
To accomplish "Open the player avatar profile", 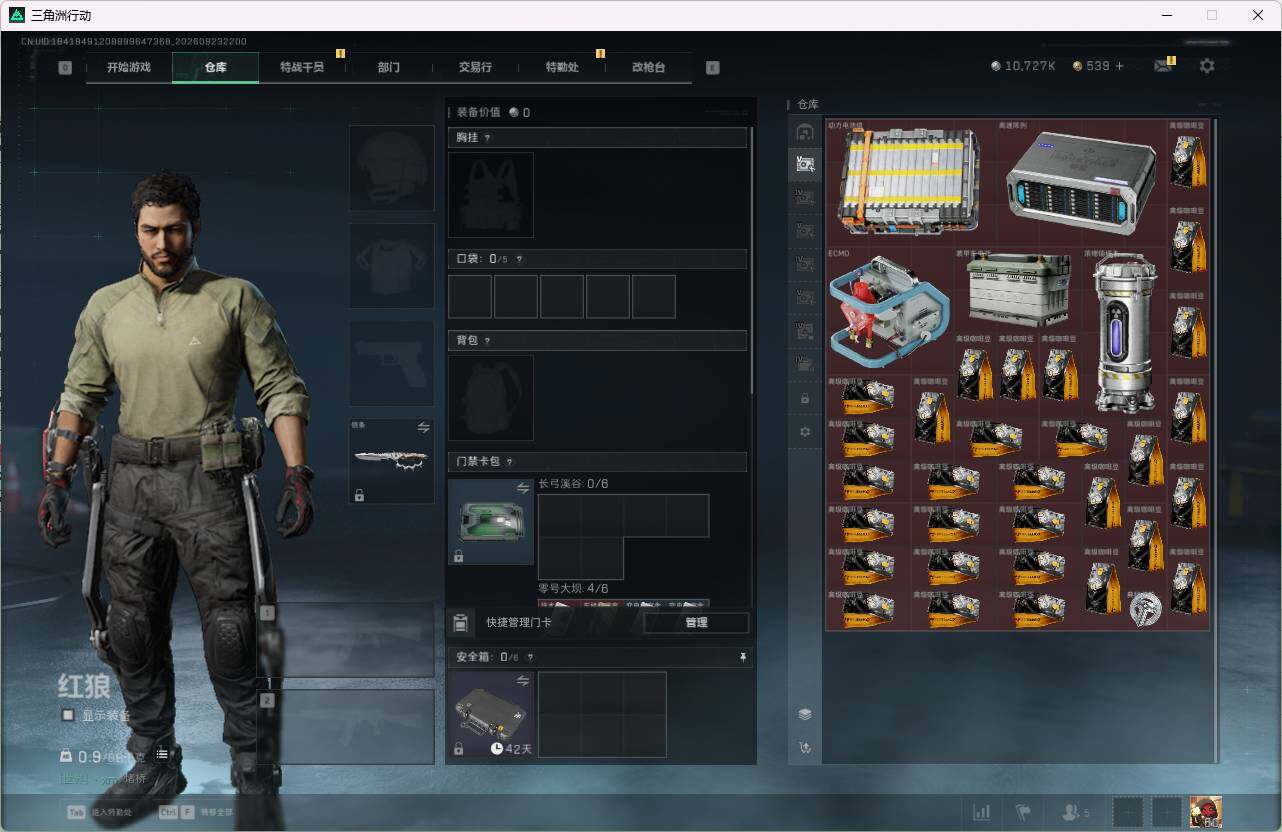I will (x=1206, y=812).
